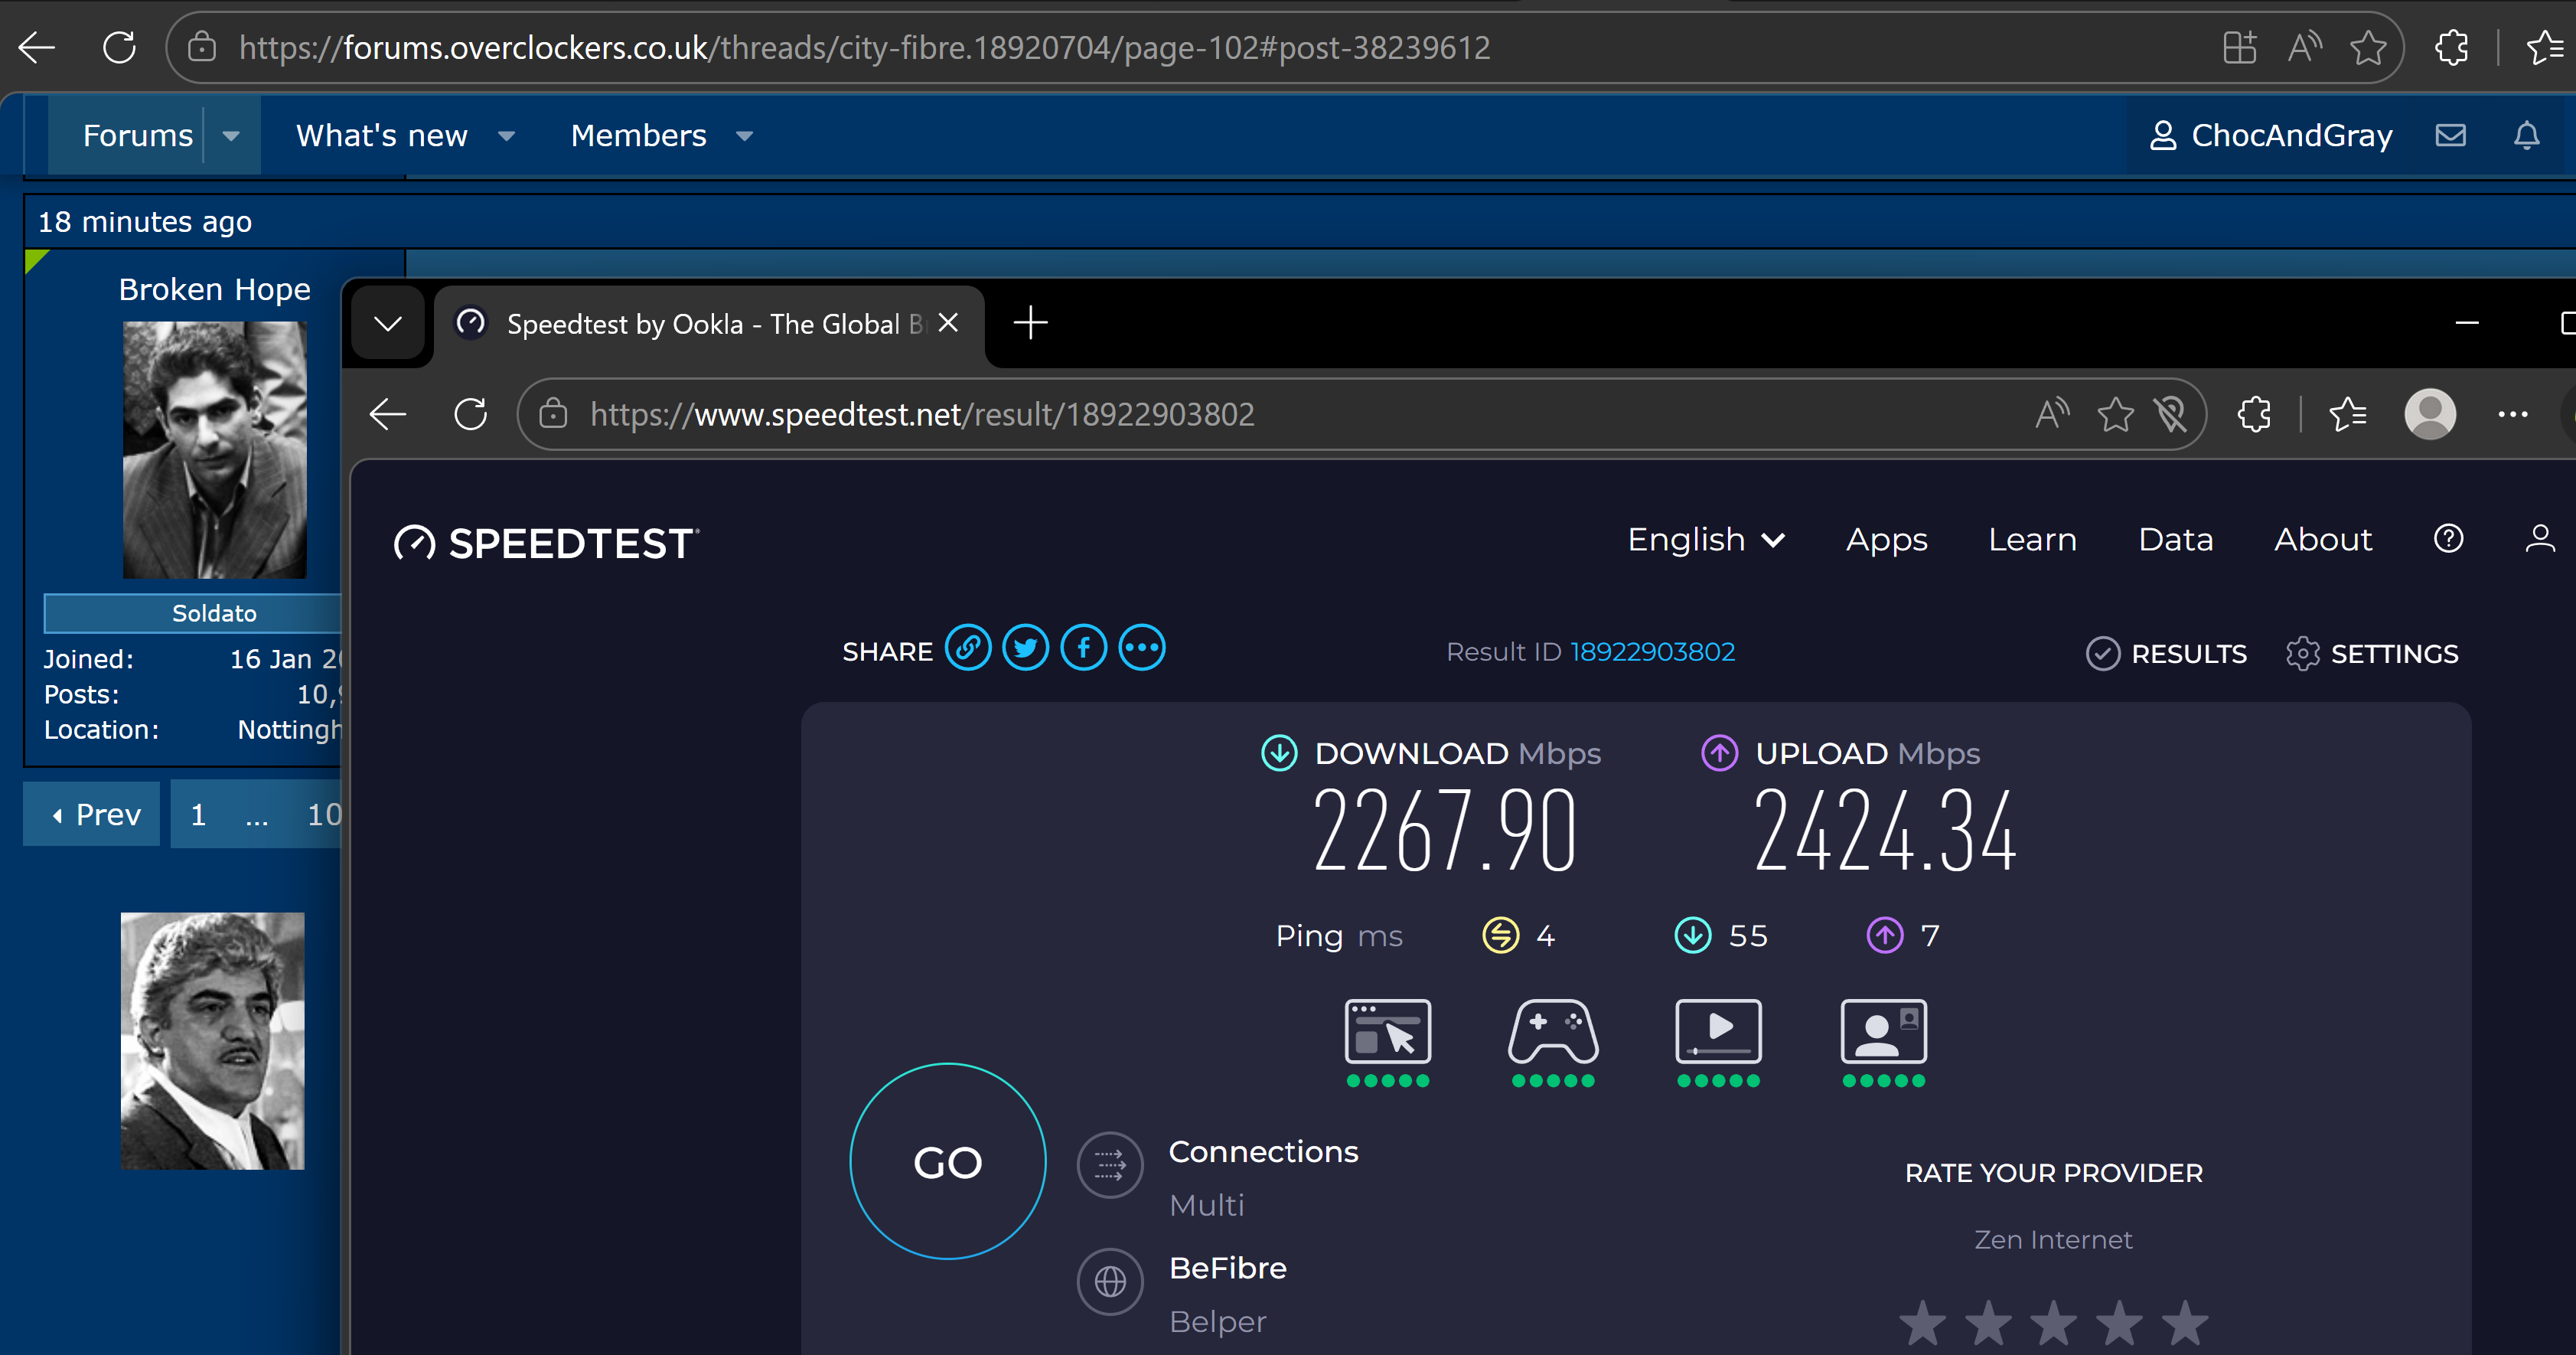
Task: Open the tab search chevron
Action: coord(388,323)
